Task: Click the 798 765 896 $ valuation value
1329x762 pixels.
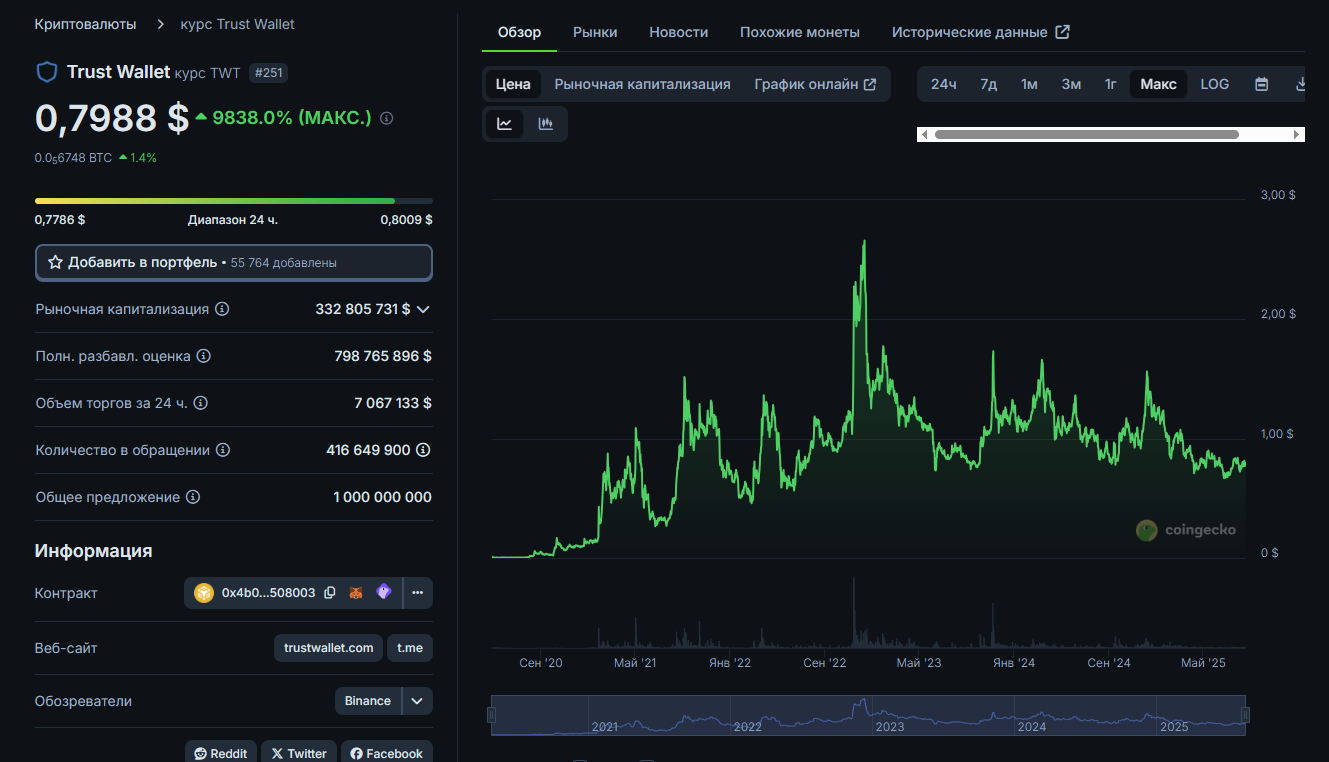Action: 383,356
